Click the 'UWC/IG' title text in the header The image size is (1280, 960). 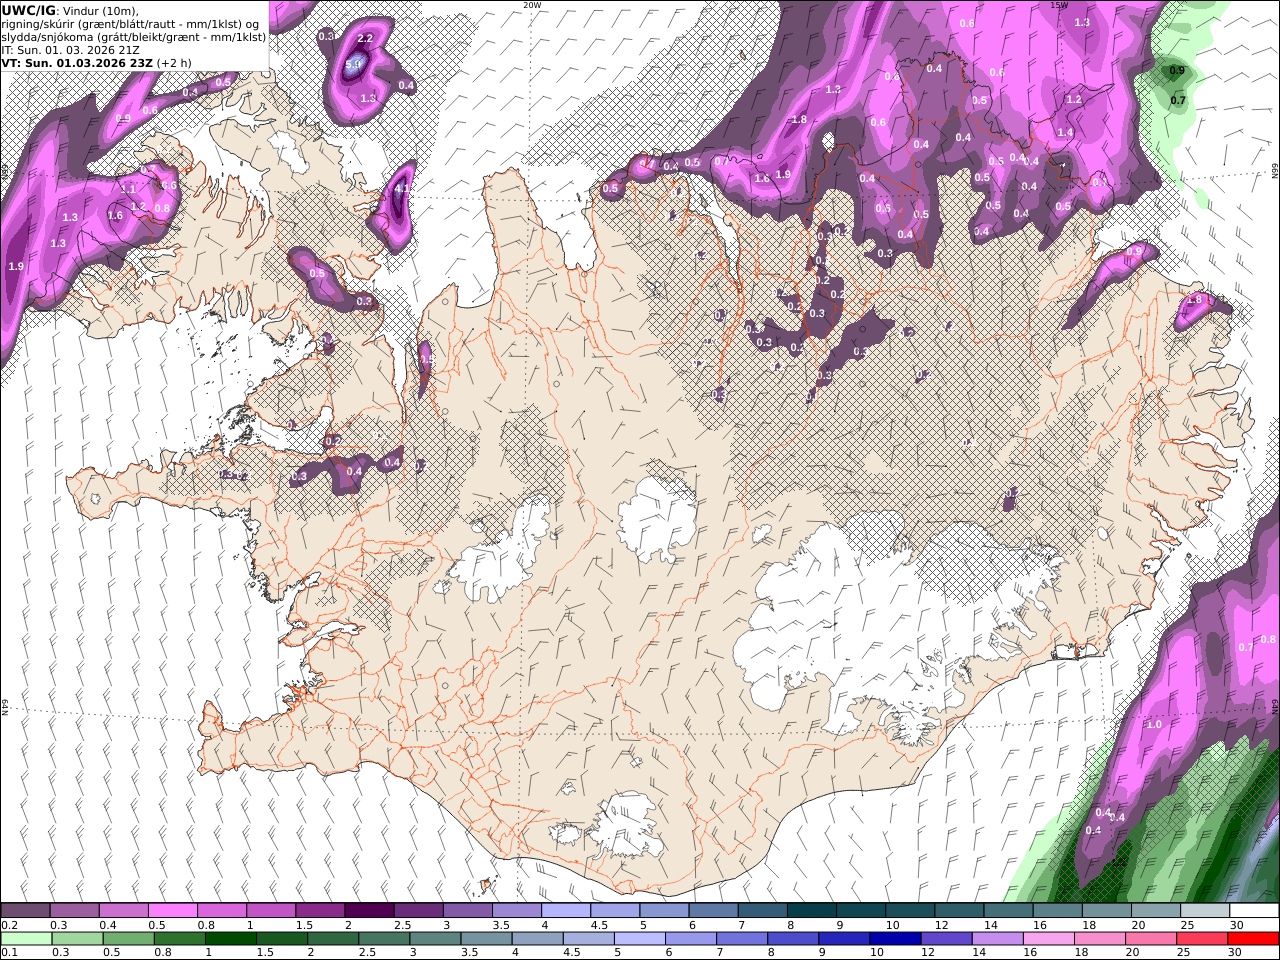(28, 10)
